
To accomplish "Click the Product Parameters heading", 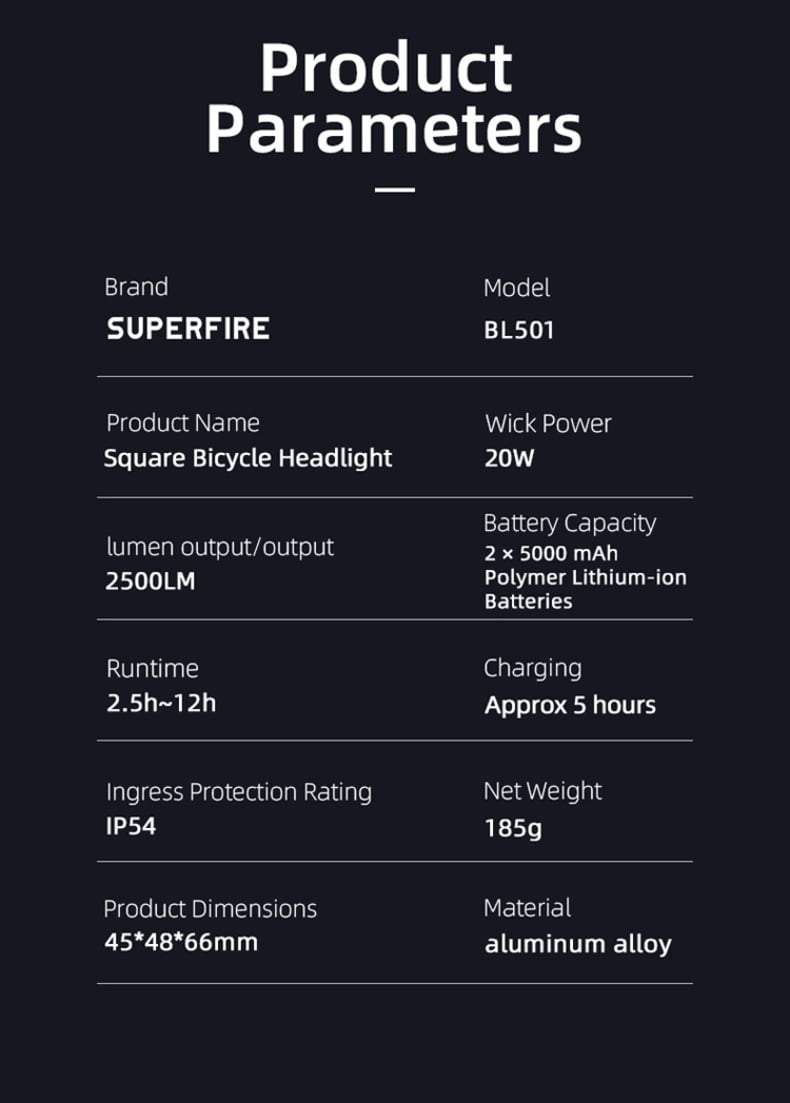I will click(x=394, y=97).
